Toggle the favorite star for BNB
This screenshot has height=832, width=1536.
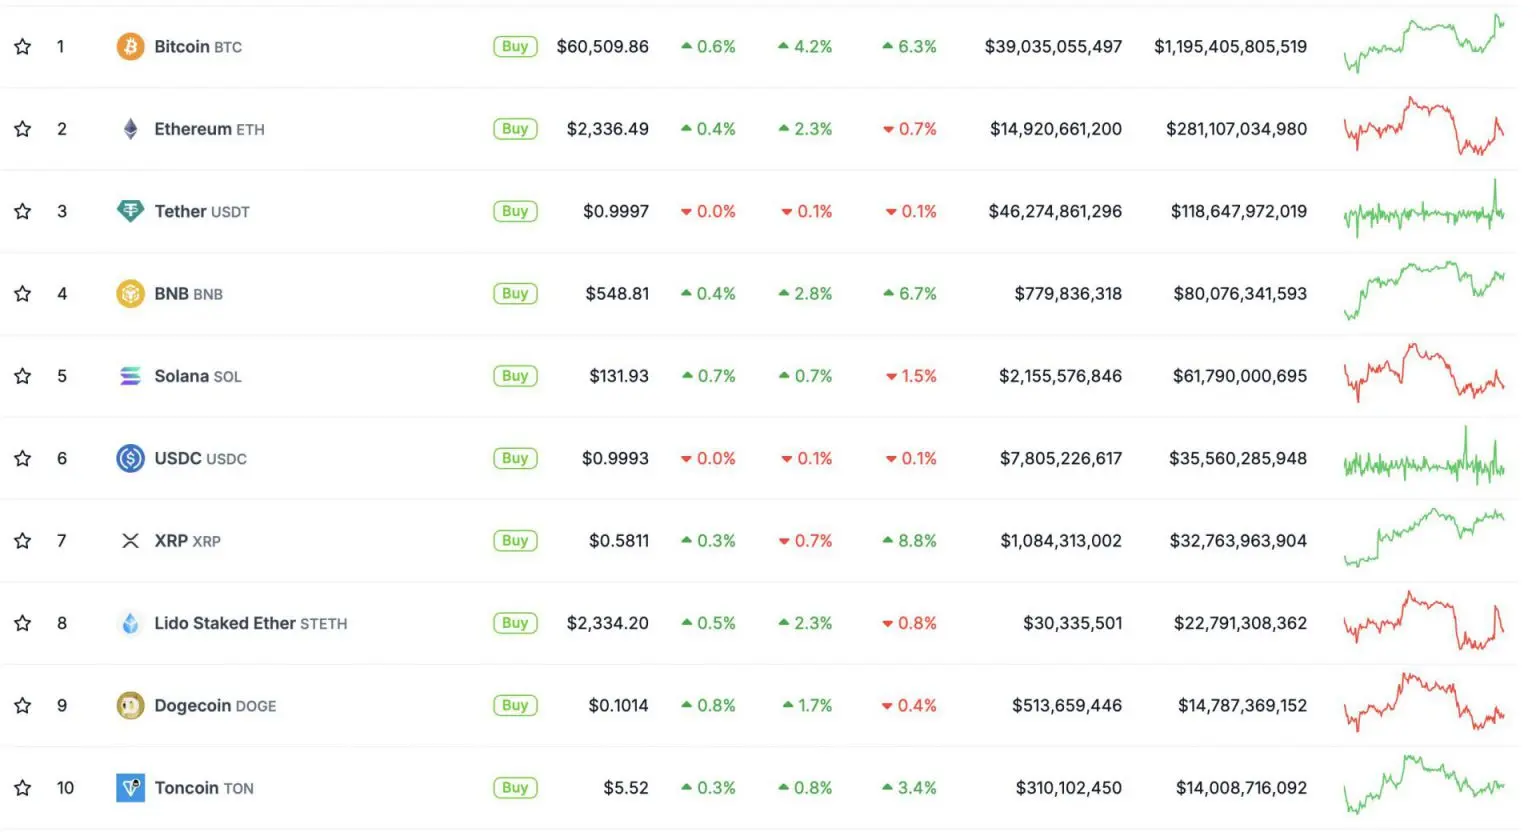[x=22, y=293]
